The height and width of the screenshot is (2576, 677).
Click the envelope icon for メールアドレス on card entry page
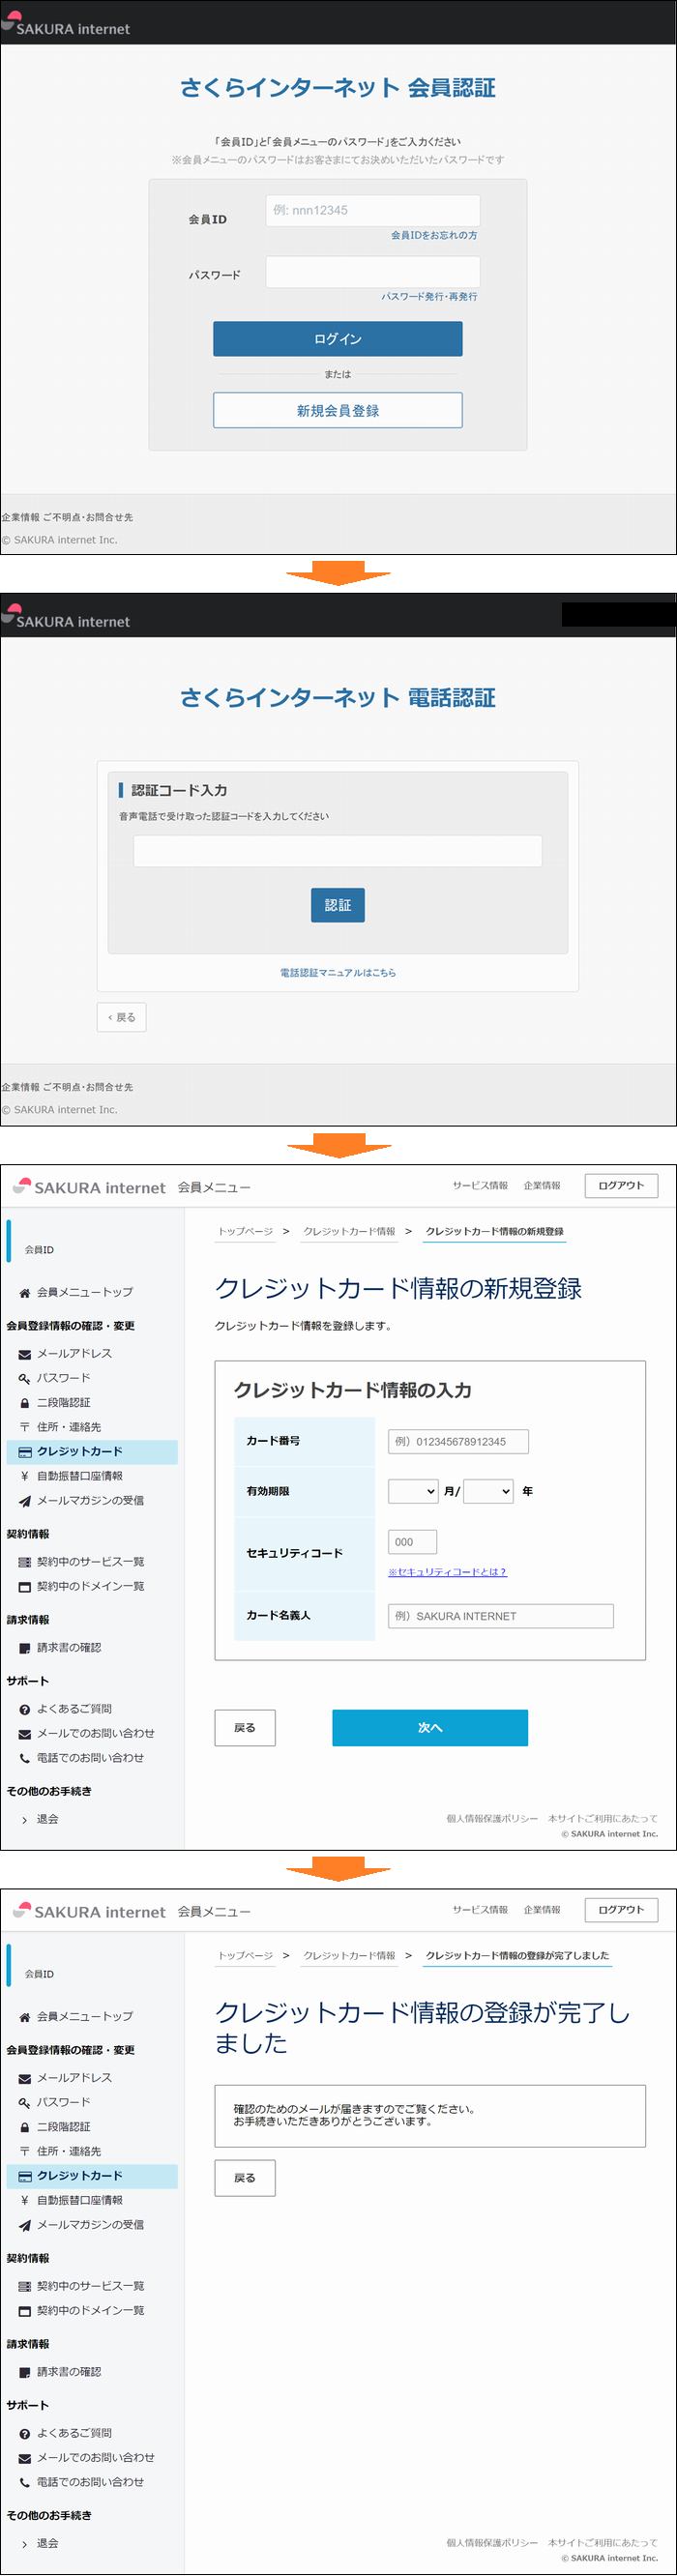[25, 1354]
